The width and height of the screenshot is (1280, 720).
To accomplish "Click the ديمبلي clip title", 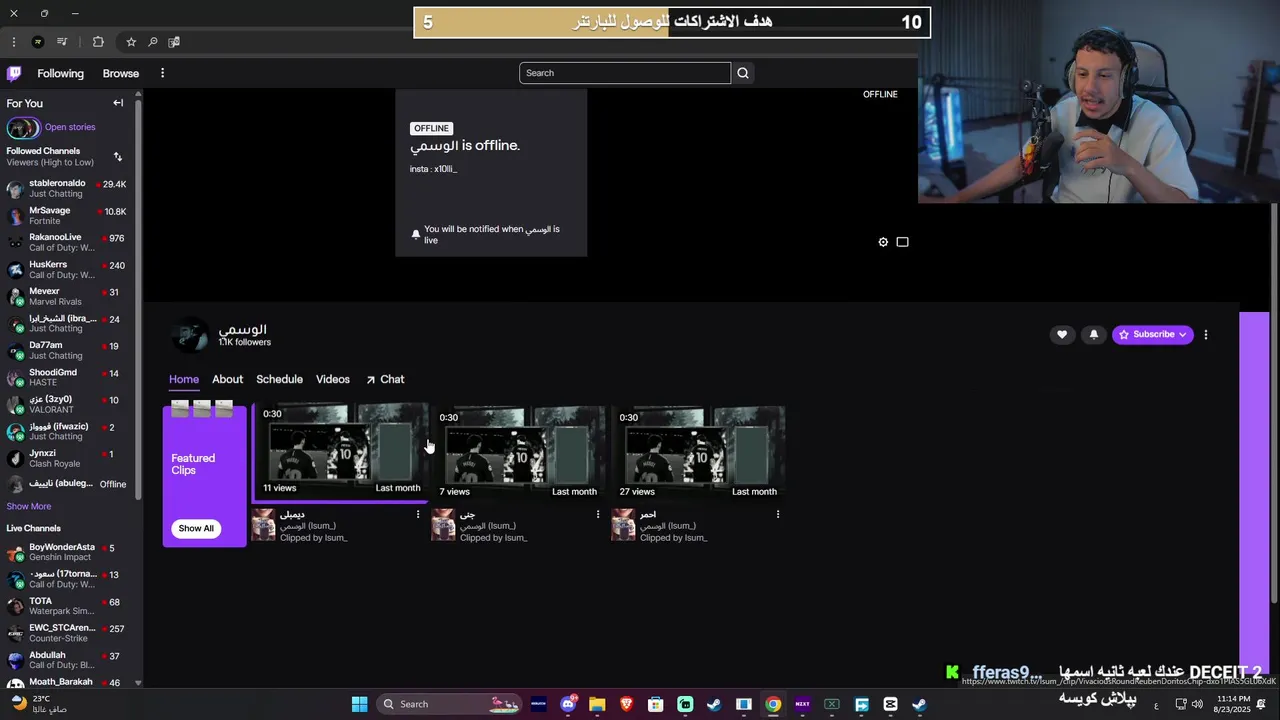I will pyautogui.click(x=292, y=514).
